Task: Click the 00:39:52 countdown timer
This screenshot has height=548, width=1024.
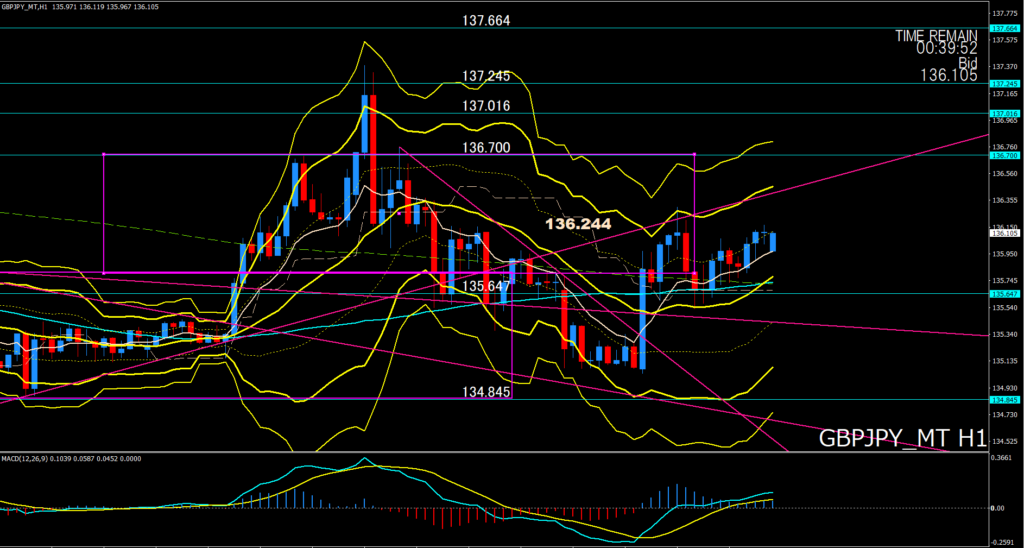Action: point(946,48)
